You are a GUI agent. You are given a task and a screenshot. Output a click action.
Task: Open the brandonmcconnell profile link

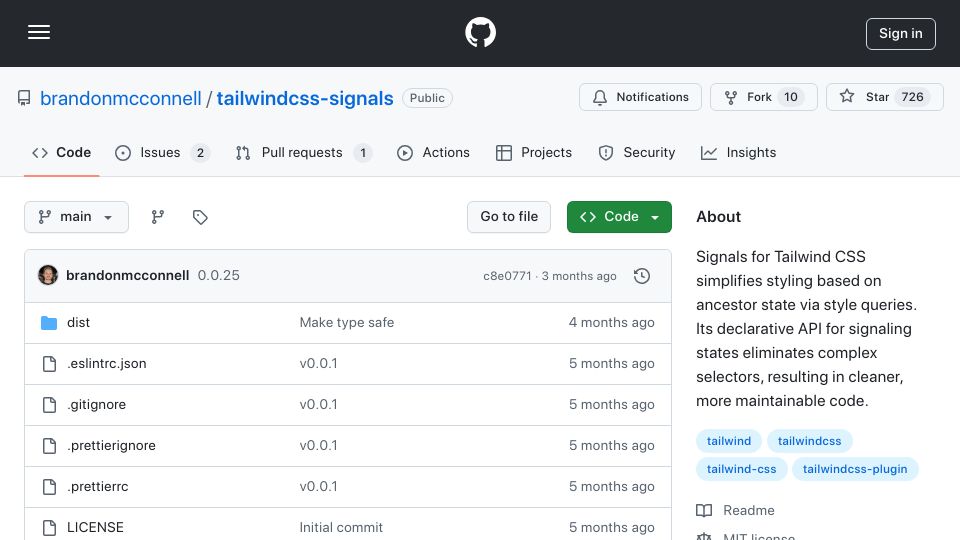point(121,98)
